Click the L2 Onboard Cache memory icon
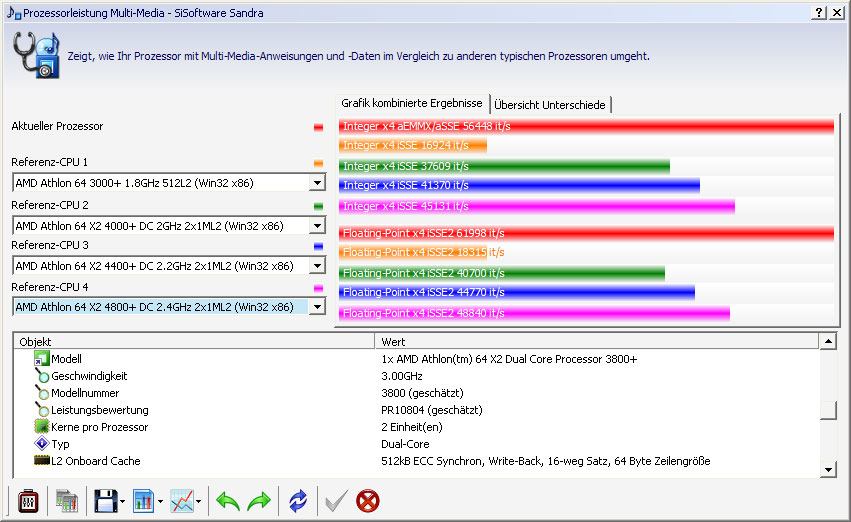This screenshot has height=522, width=851. coord(42,460)
